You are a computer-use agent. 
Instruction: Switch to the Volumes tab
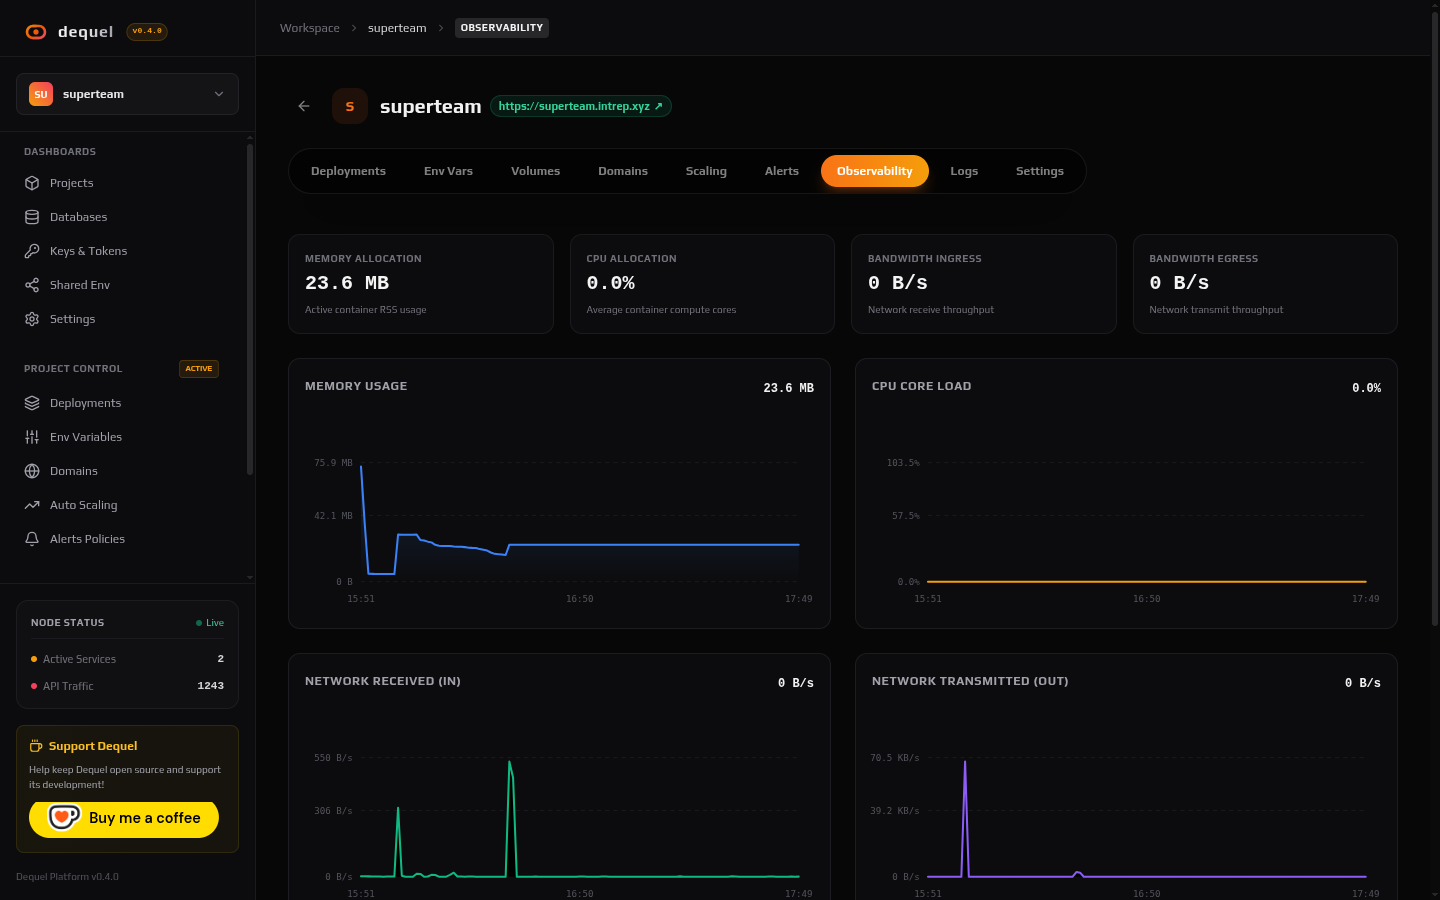pyautogui.click(x=535, y=171)
